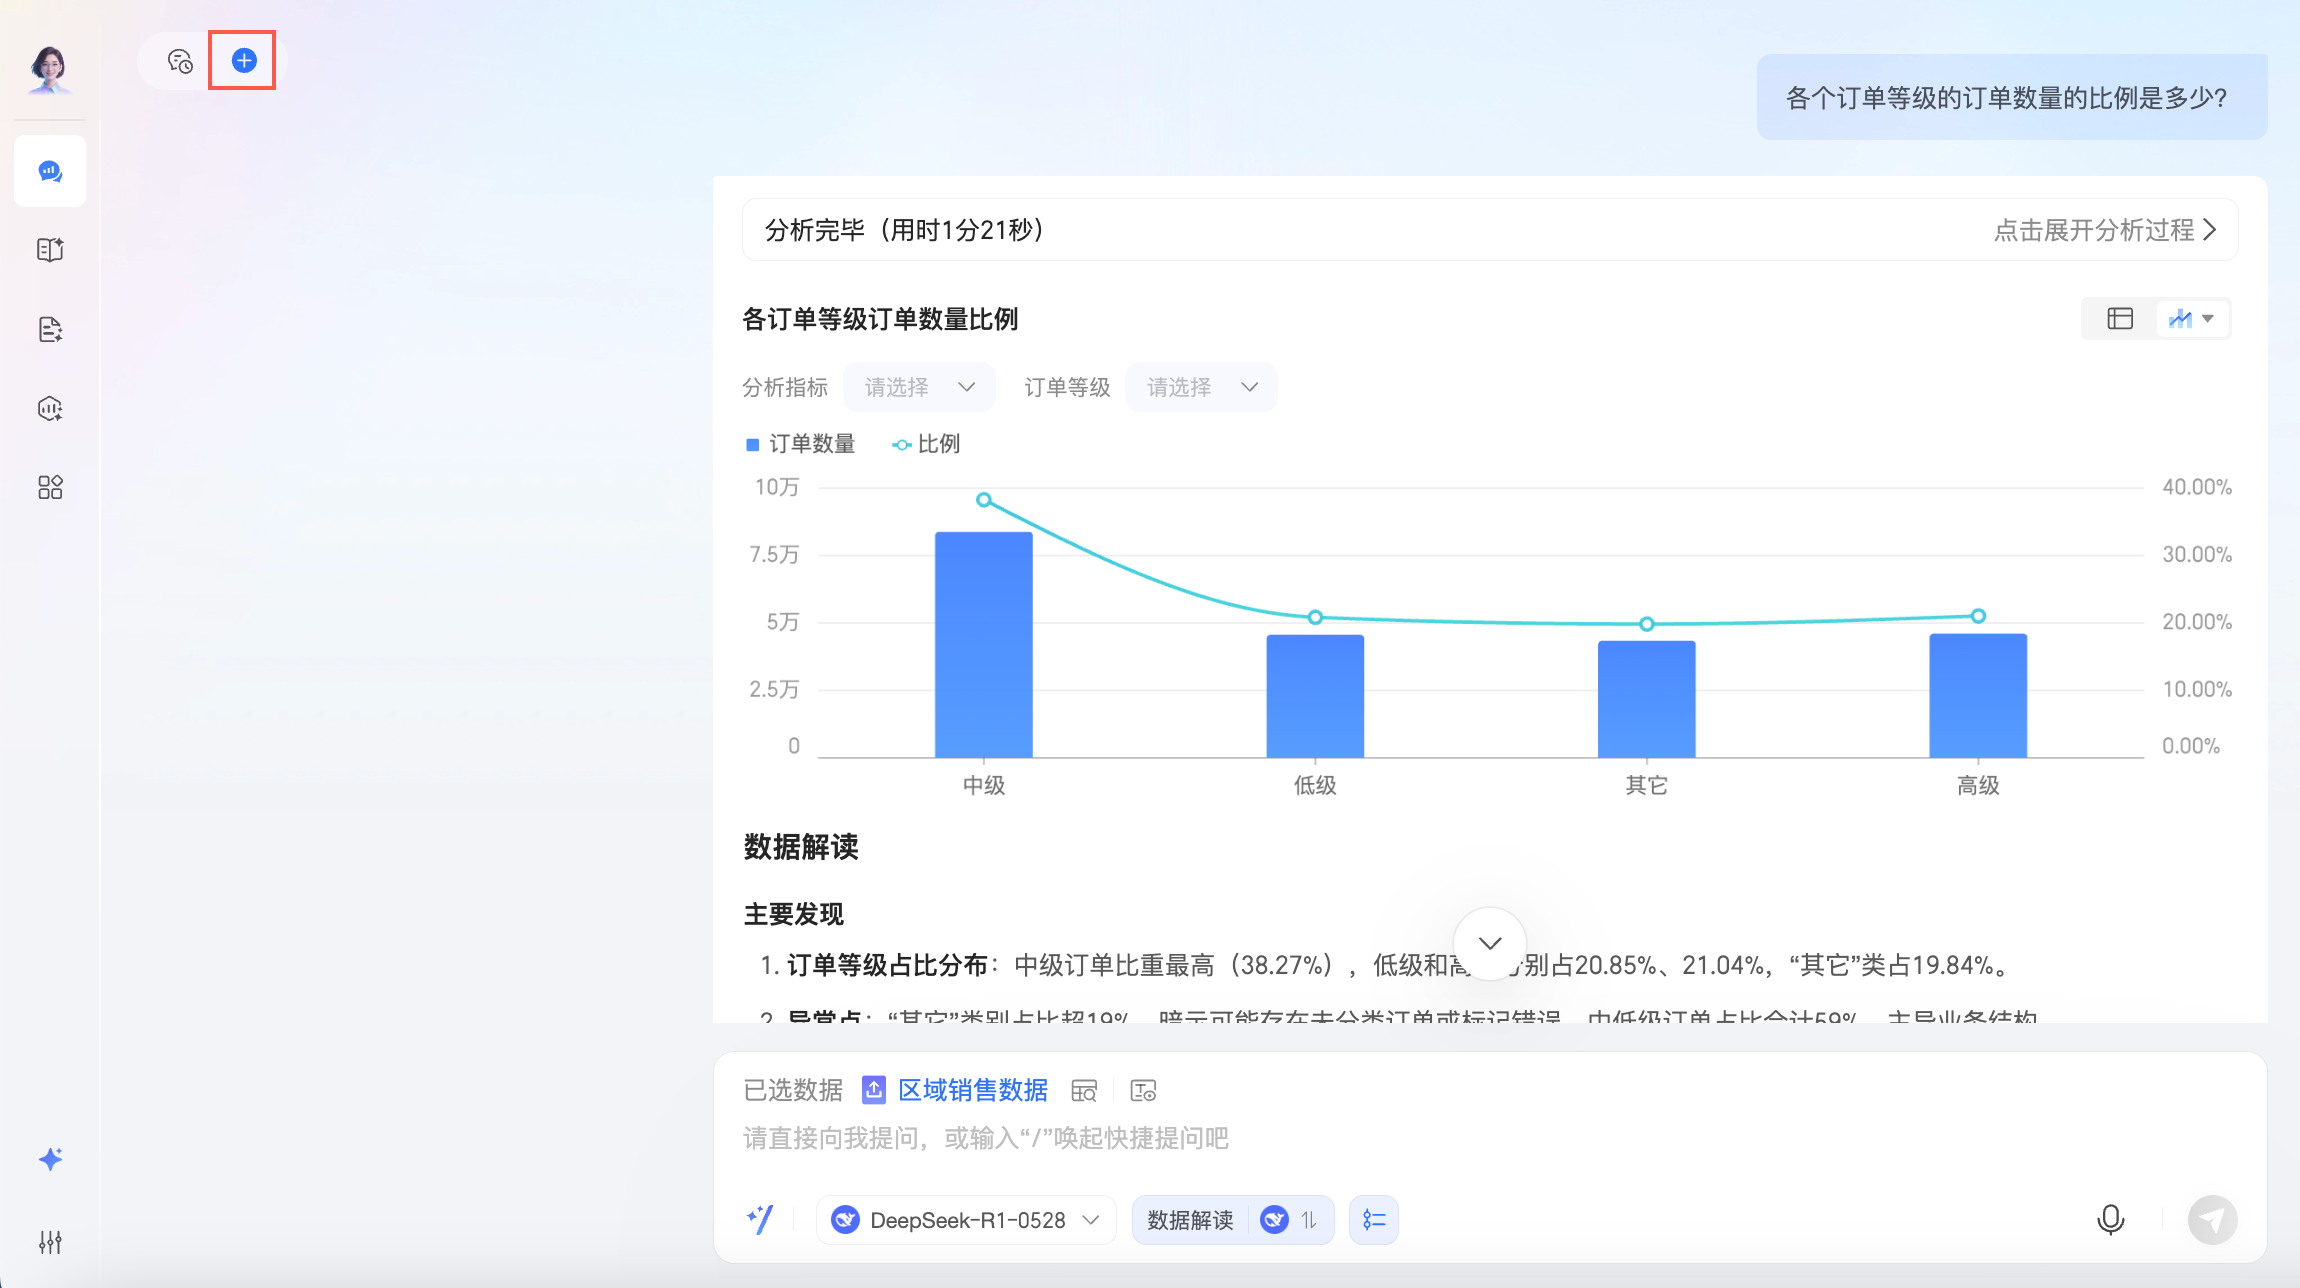The image size is (2300, 1288).
Task: Open the apps grid sidebar icon
Action: click(x=50, y=487)
